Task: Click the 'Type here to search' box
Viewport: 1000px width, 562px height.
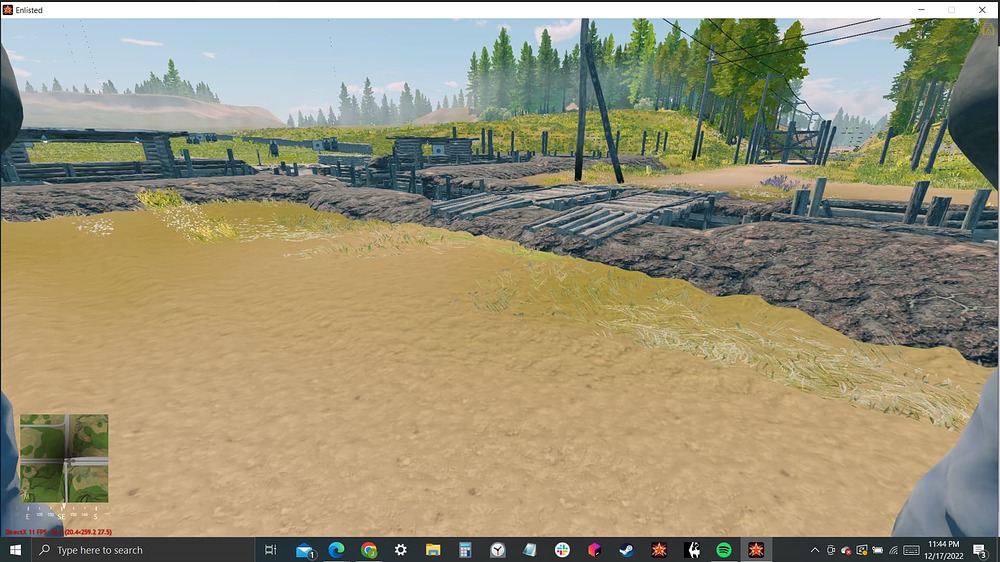Action: tap(143, 550)
